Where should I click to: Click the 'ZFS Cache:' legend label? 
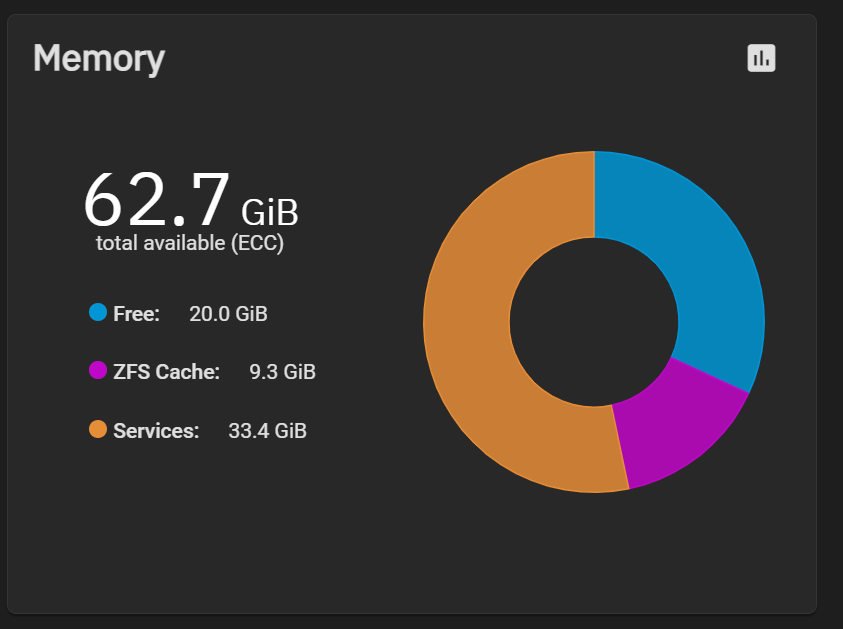(x=167, y=371)
